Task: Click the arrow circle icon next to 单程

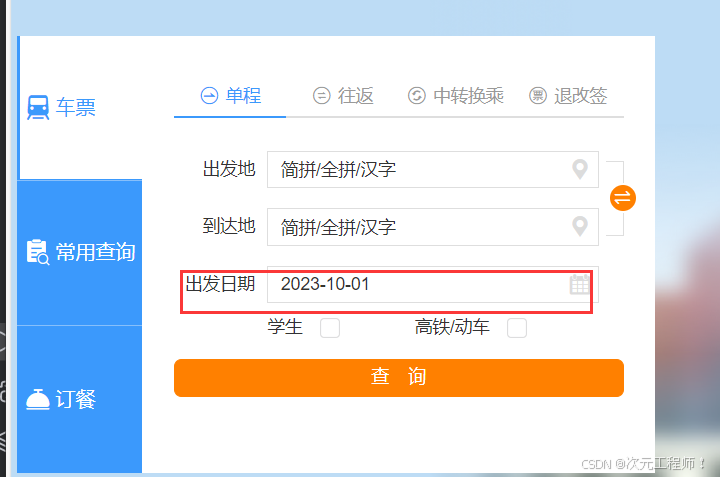Action: coord(209,95)
